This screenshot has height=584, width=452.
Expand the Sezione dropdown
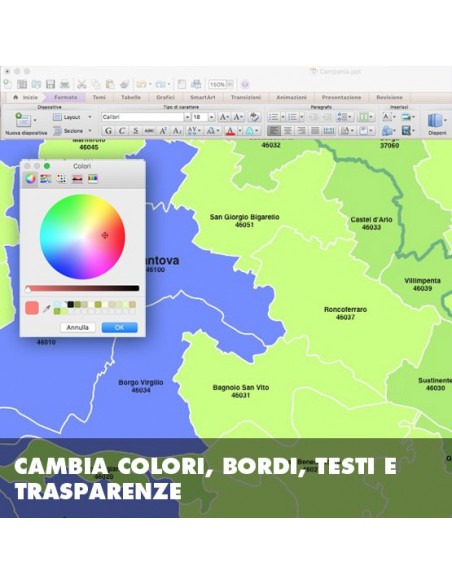90,131
